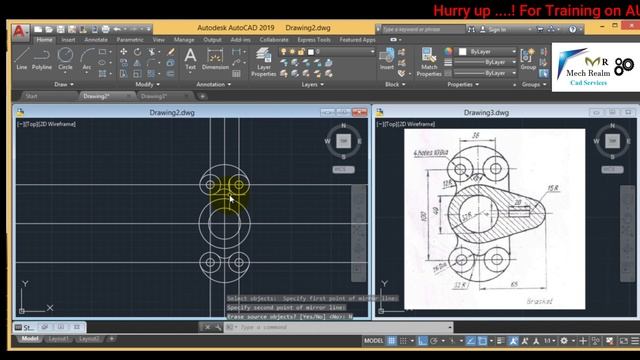Select the Polyline tool
The height and width of the screenshot is (360, 640).
click(42, 58)
